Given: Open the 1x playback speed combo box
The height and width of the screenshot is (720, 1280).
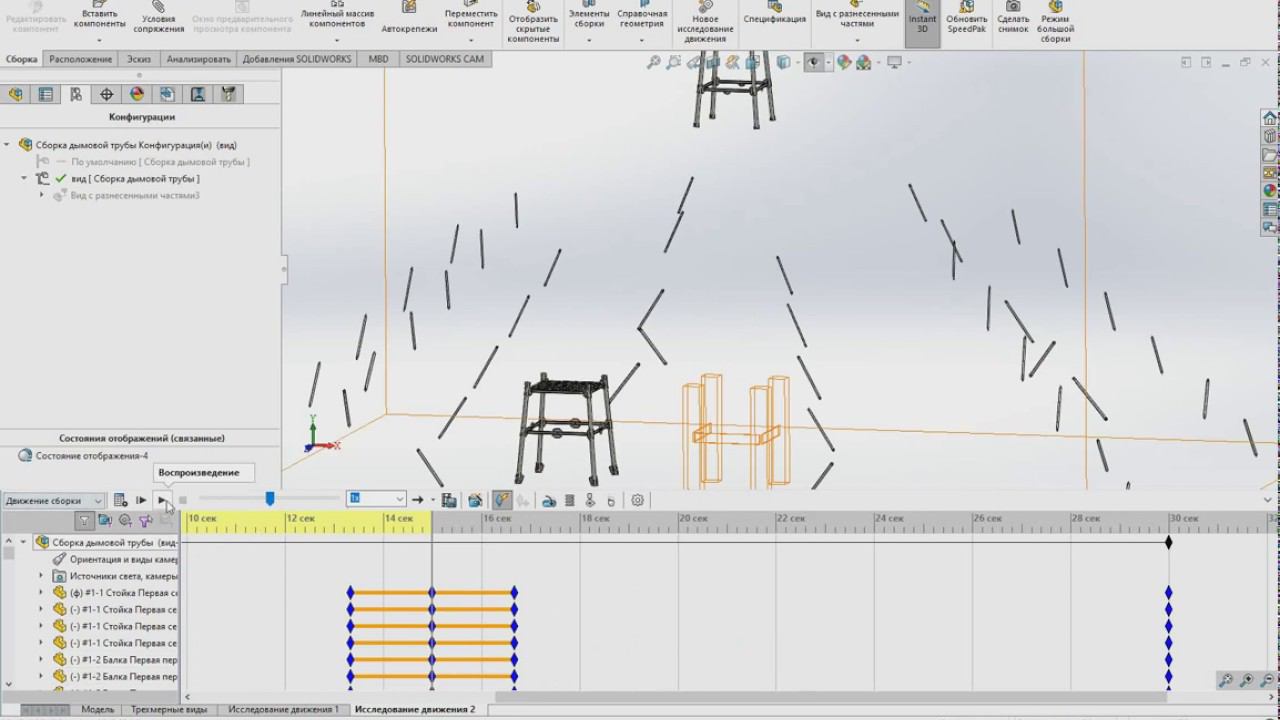Looking at the screenshot, I should click(376, 499).
